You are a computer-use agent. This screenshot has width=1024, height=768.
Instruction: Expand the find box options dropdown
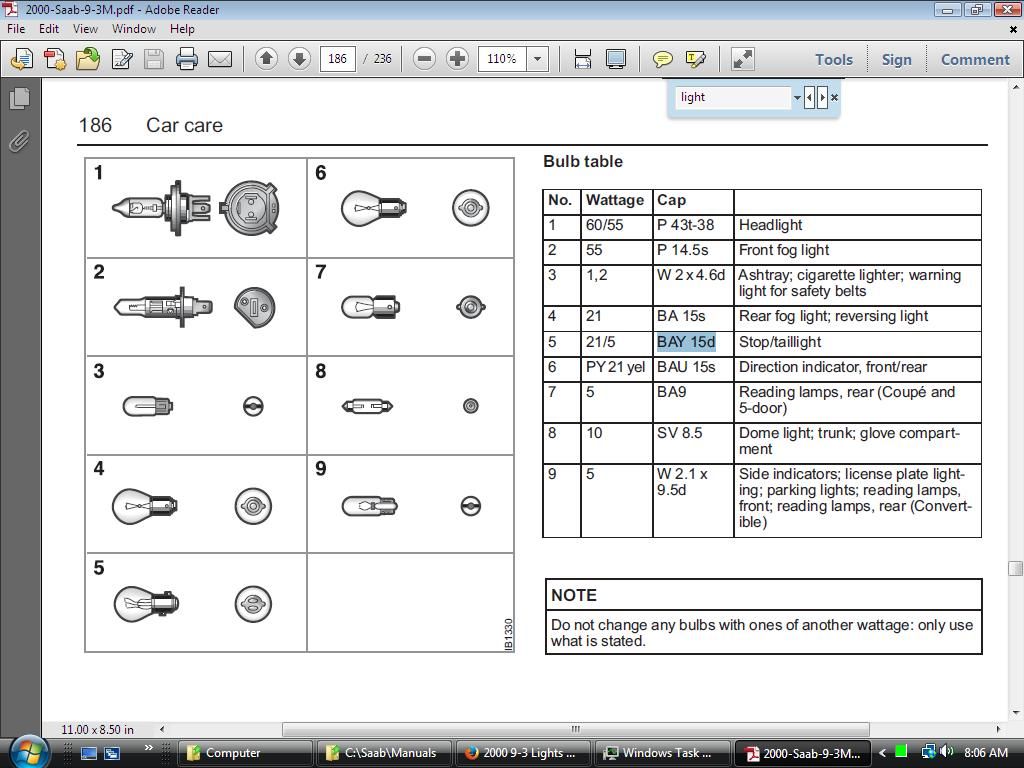(x=797, y=98)
